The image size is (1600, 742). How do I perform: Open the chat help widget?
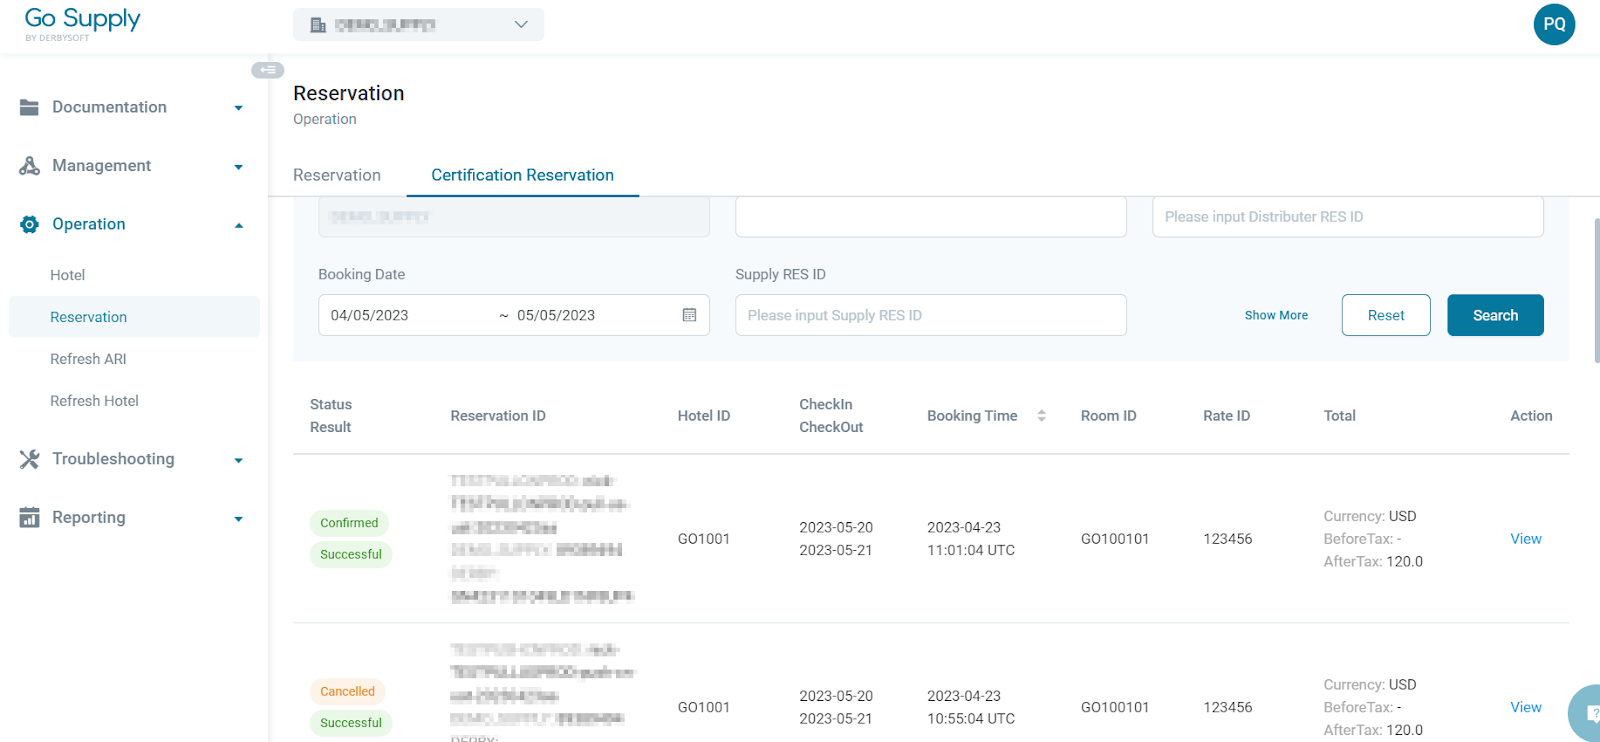1587,713
